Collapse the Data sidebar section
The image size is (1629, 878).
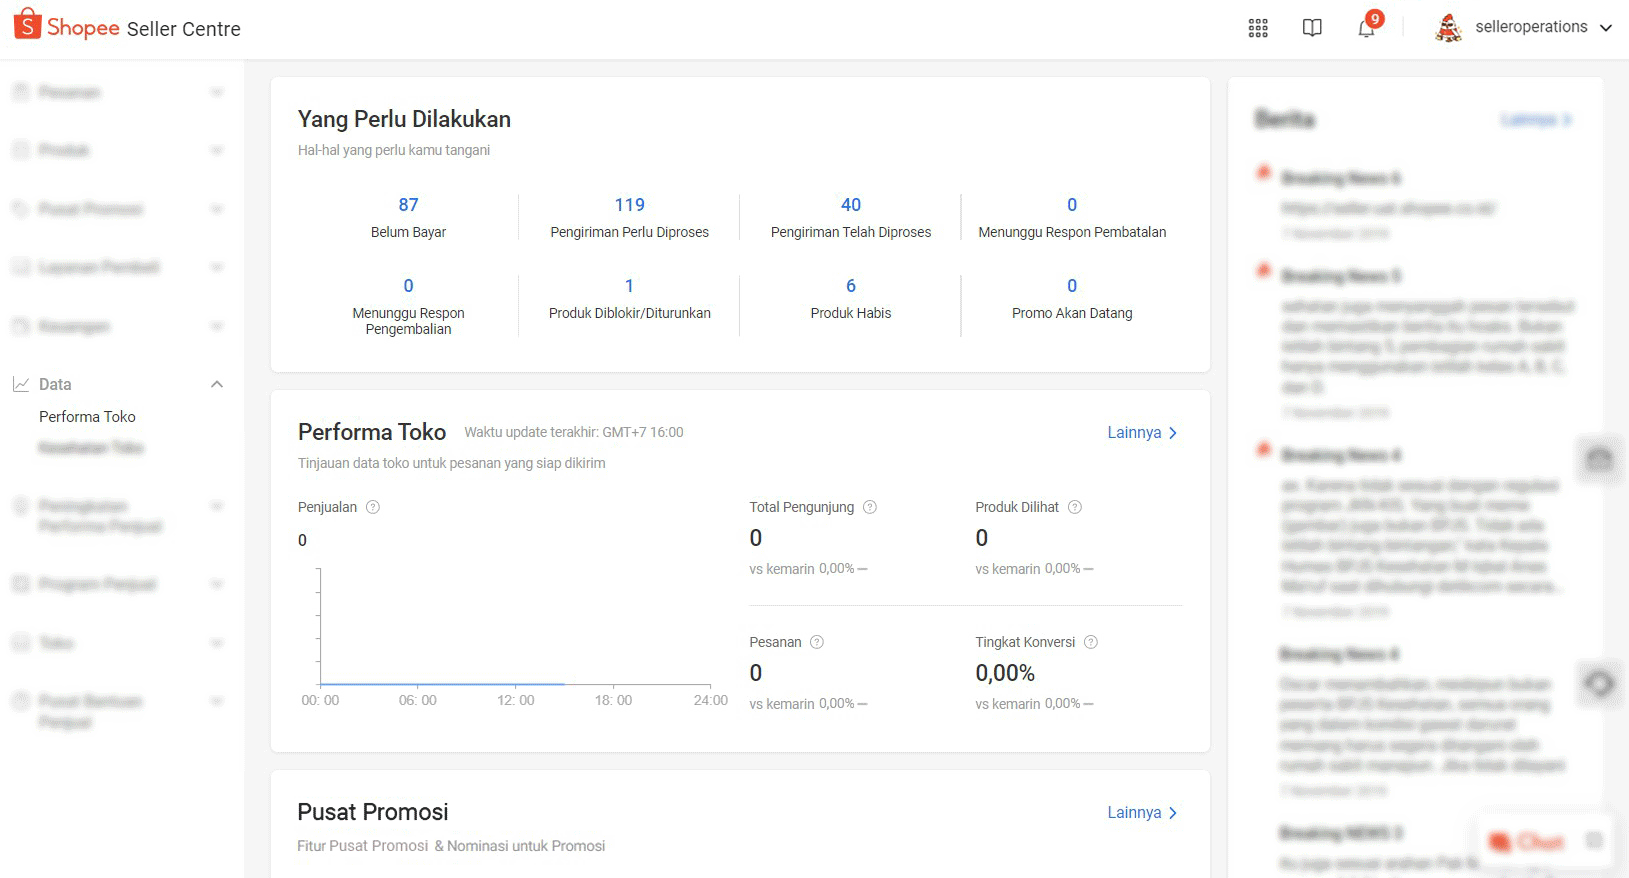point(217,384)
